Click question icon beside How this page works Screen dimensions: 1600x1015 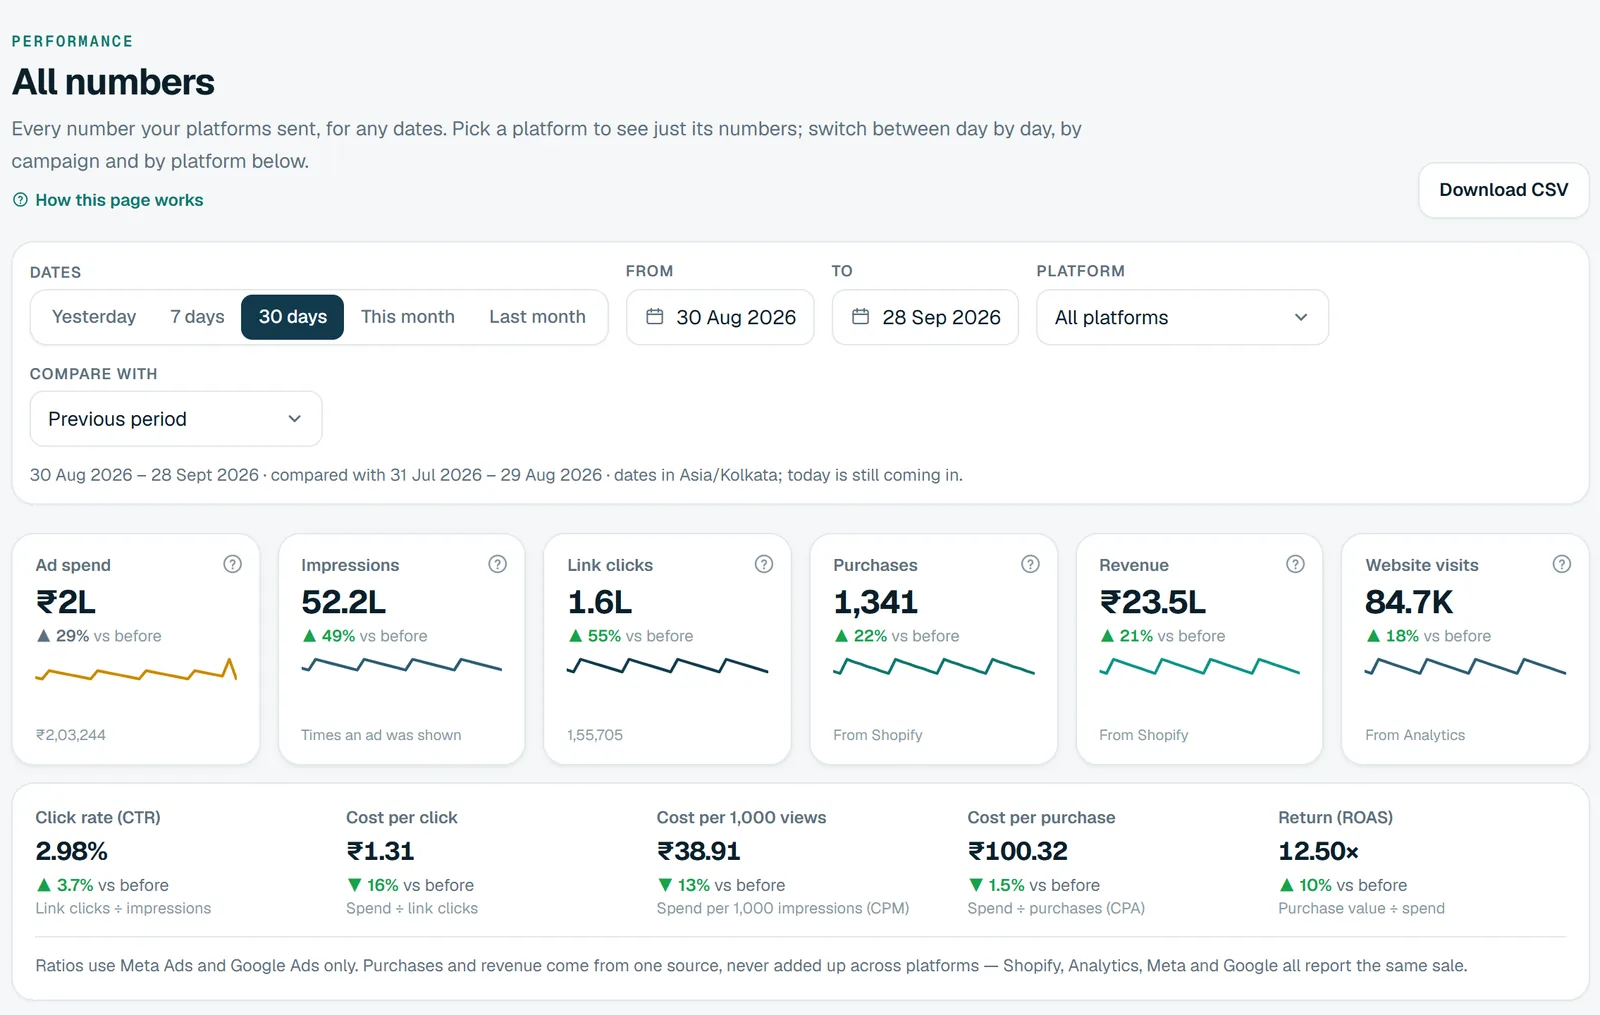20,200
